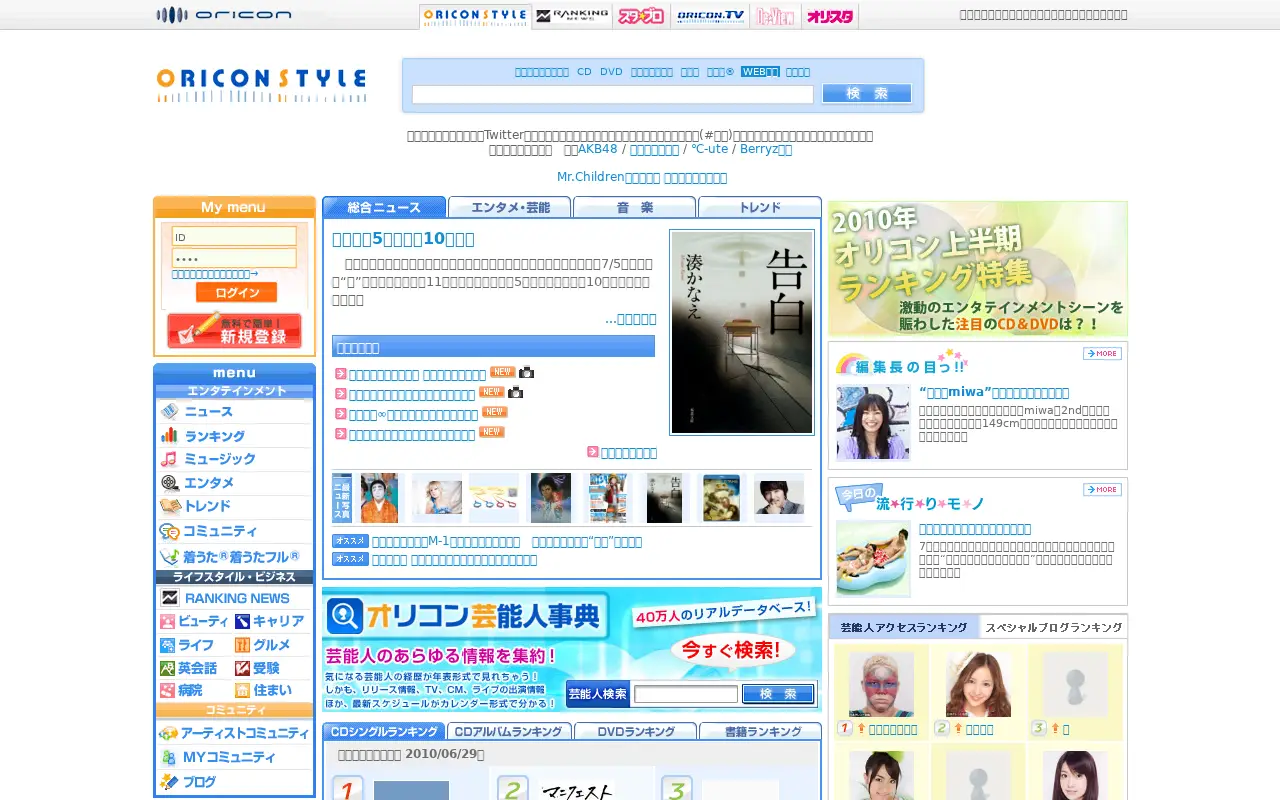Image resolution: width=1280 pixels, height=800 pixels.
Task: Switch to the トレンド news tab
Action: [x=760, y=207]
